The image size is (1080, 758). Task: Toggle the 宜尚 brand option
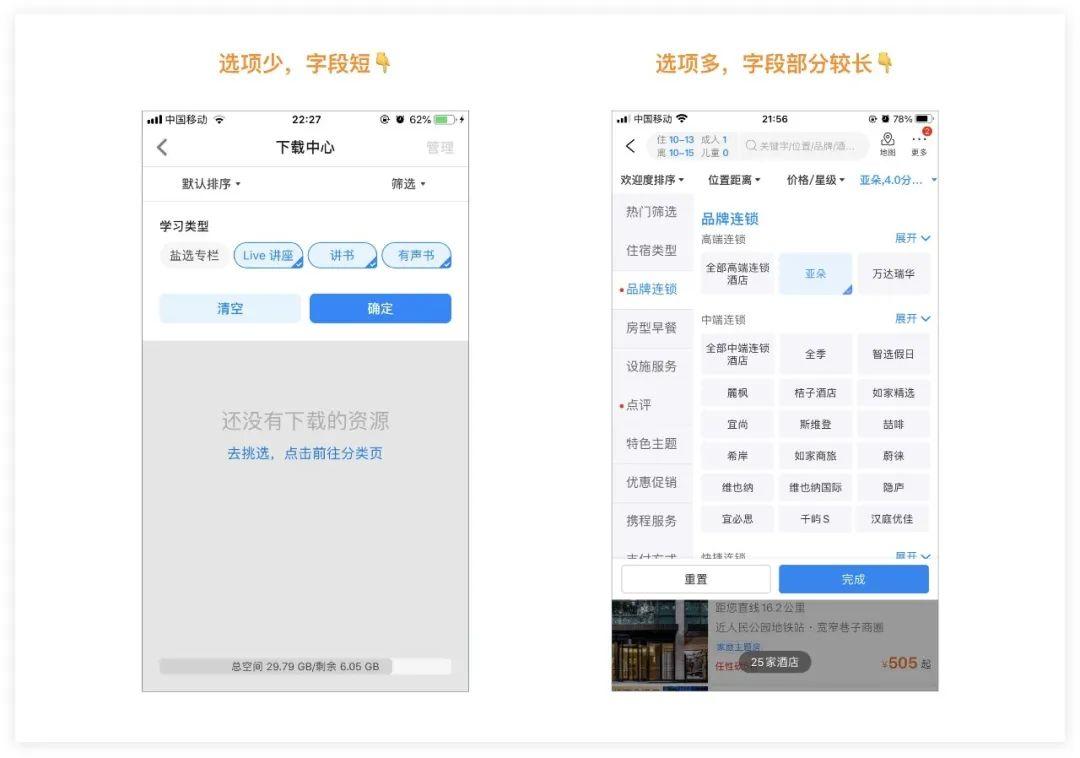point(737,425)
